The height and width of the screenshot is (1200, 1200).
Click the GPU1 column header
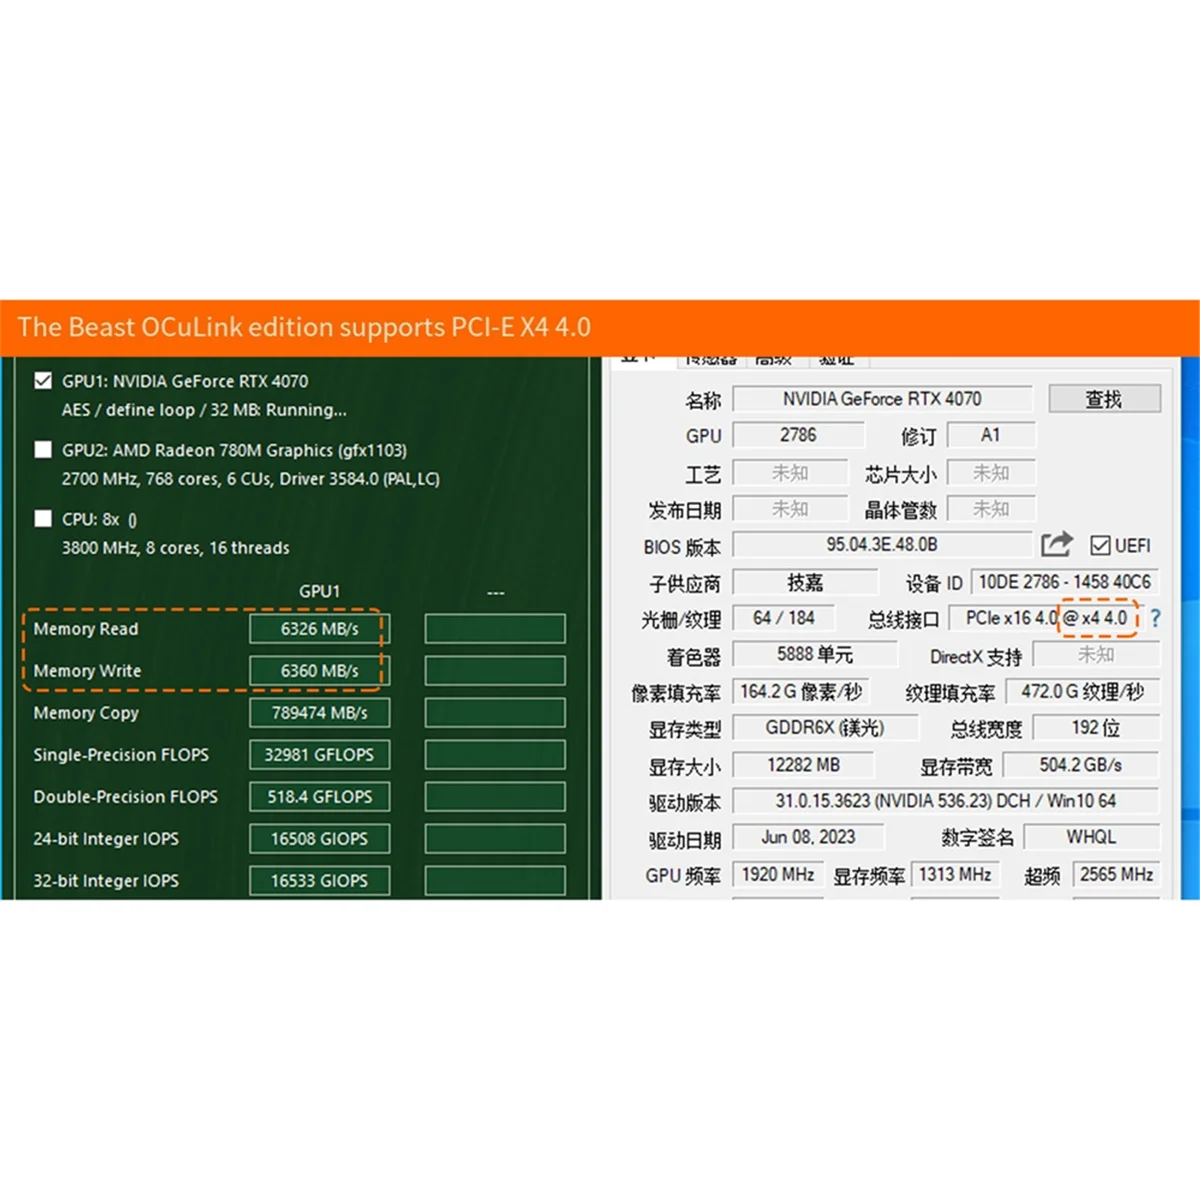[320, 591]
